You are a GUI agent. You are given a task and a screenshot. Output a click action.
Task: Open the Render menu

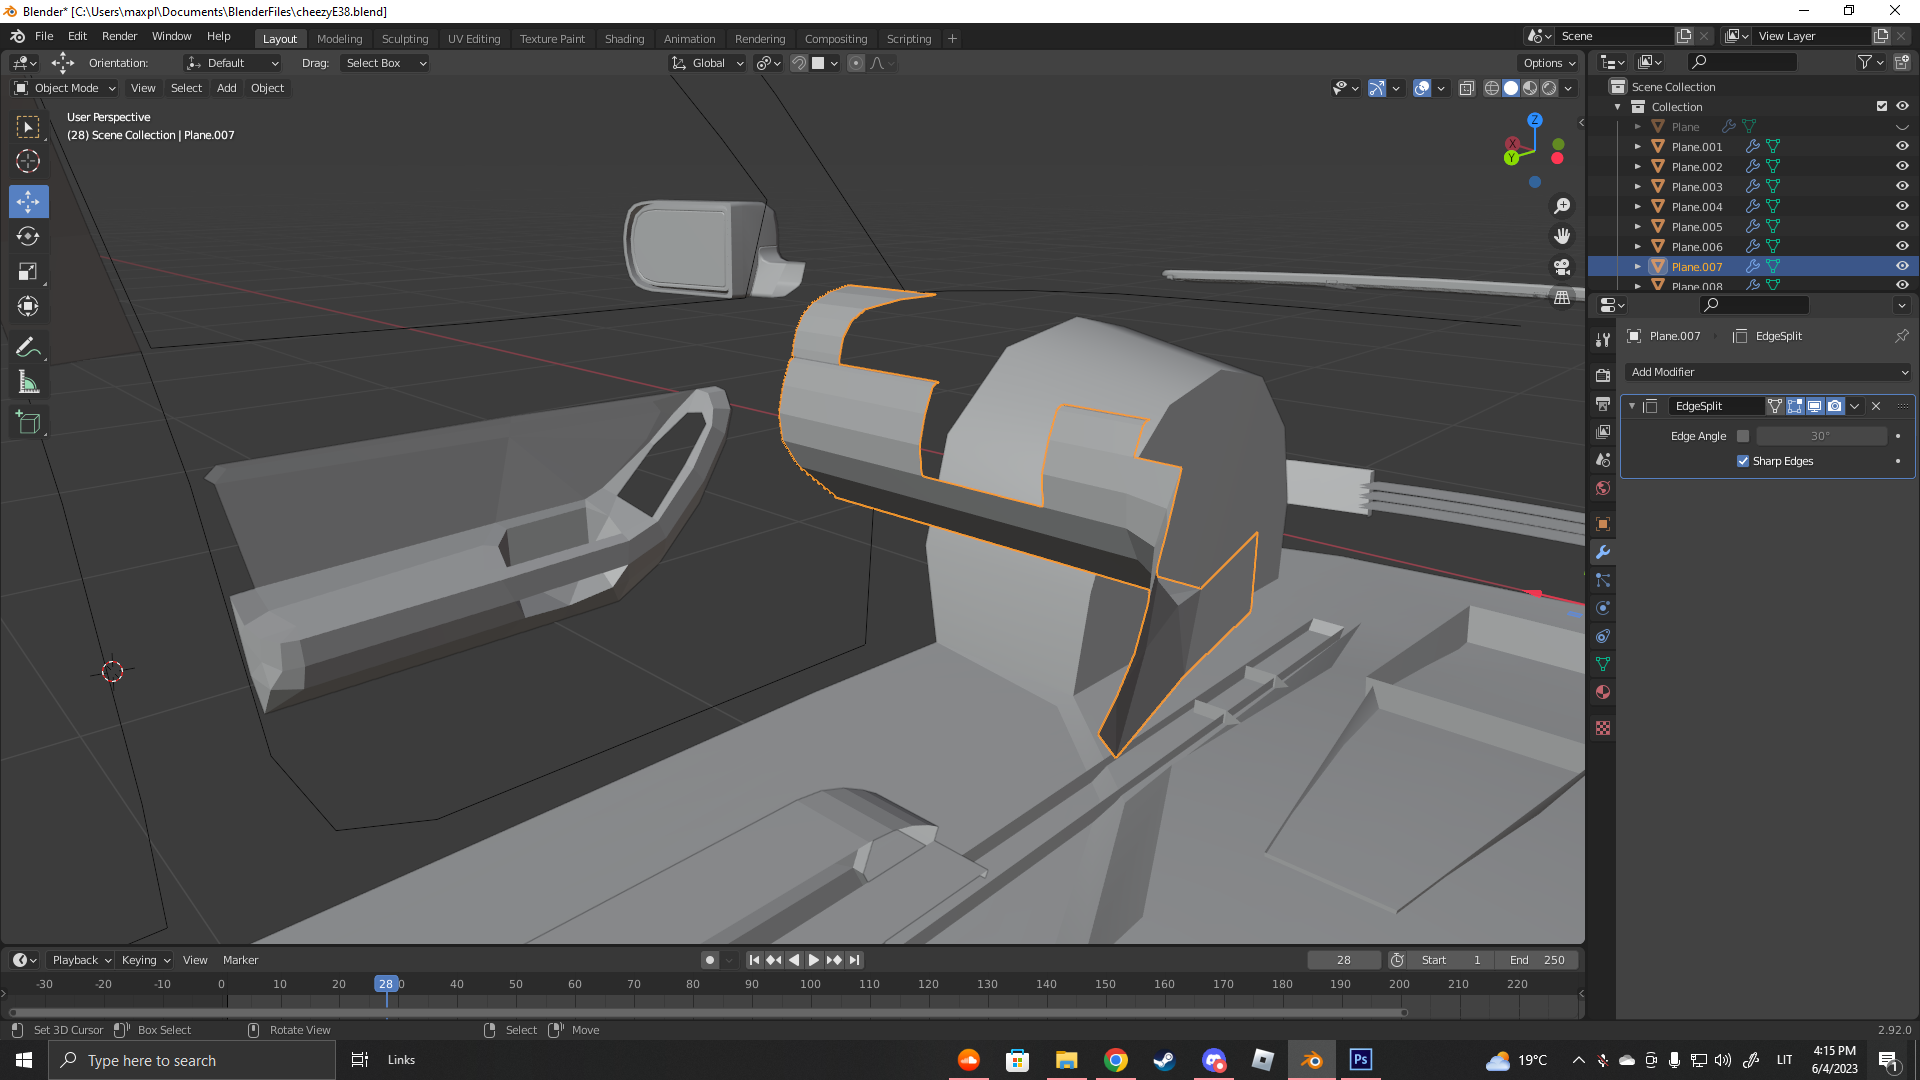pos(119,36)
